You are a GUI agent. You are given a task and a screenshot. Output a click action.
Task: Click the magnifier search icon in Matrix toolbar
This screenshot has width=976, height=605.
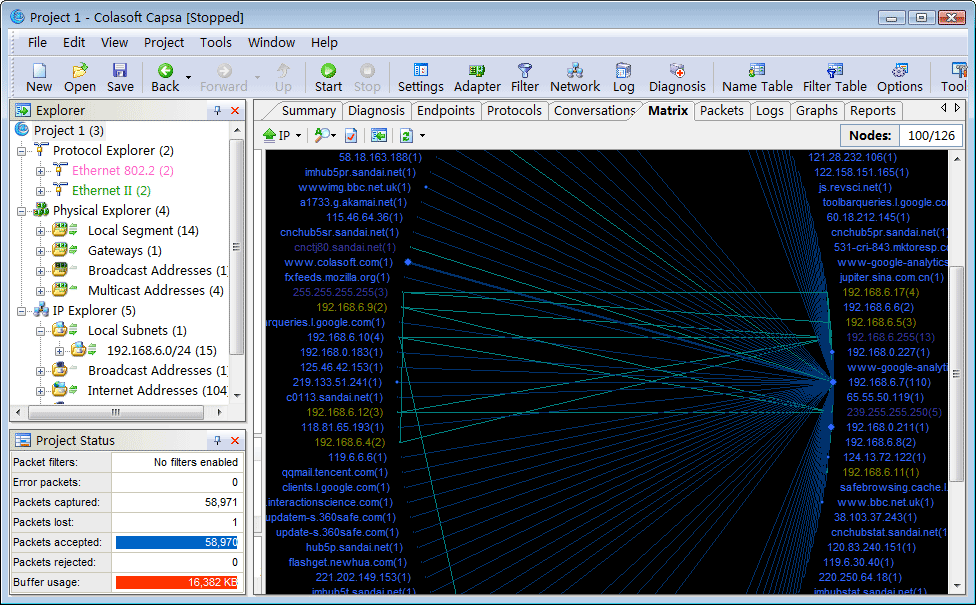pos(322,135)
